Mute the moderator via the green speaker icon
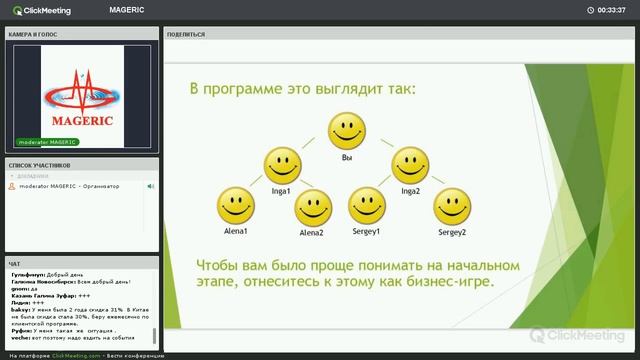Image resolution: width=640 pixels, height=360 pixels. tap(151, 186)
